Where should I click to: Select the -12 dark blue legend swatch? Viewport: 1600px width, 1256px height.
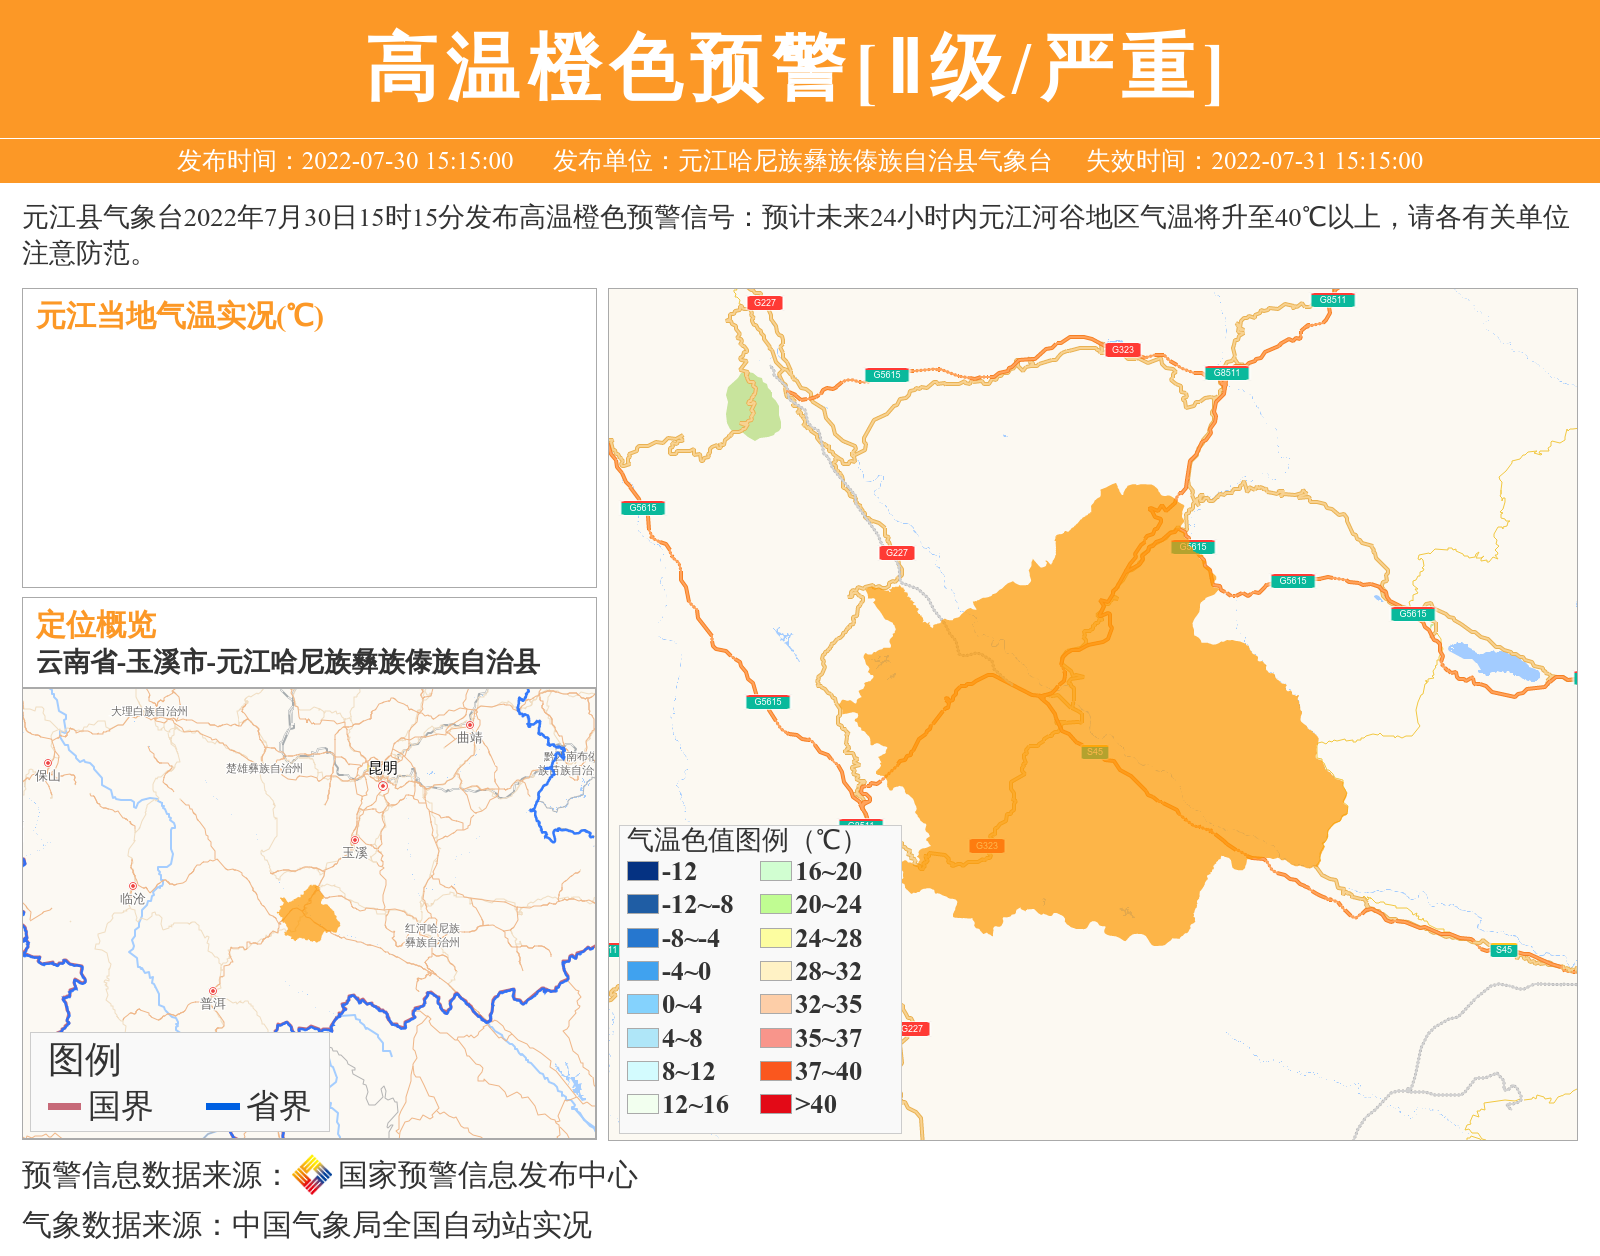pyautogui.click(x=643, y=871)
